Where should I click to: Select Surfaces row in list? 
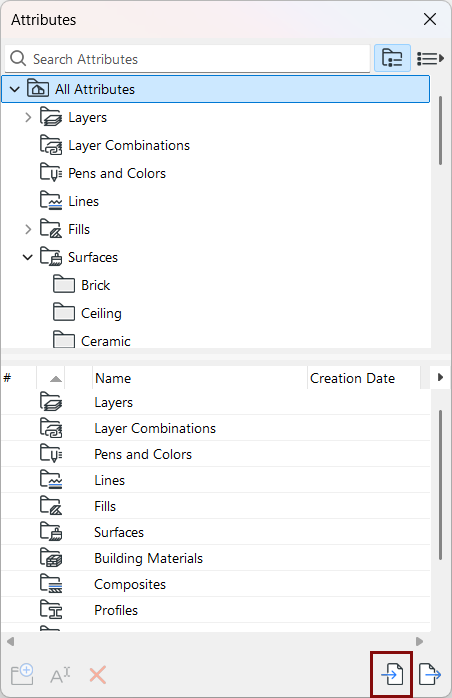click(216, 532)
